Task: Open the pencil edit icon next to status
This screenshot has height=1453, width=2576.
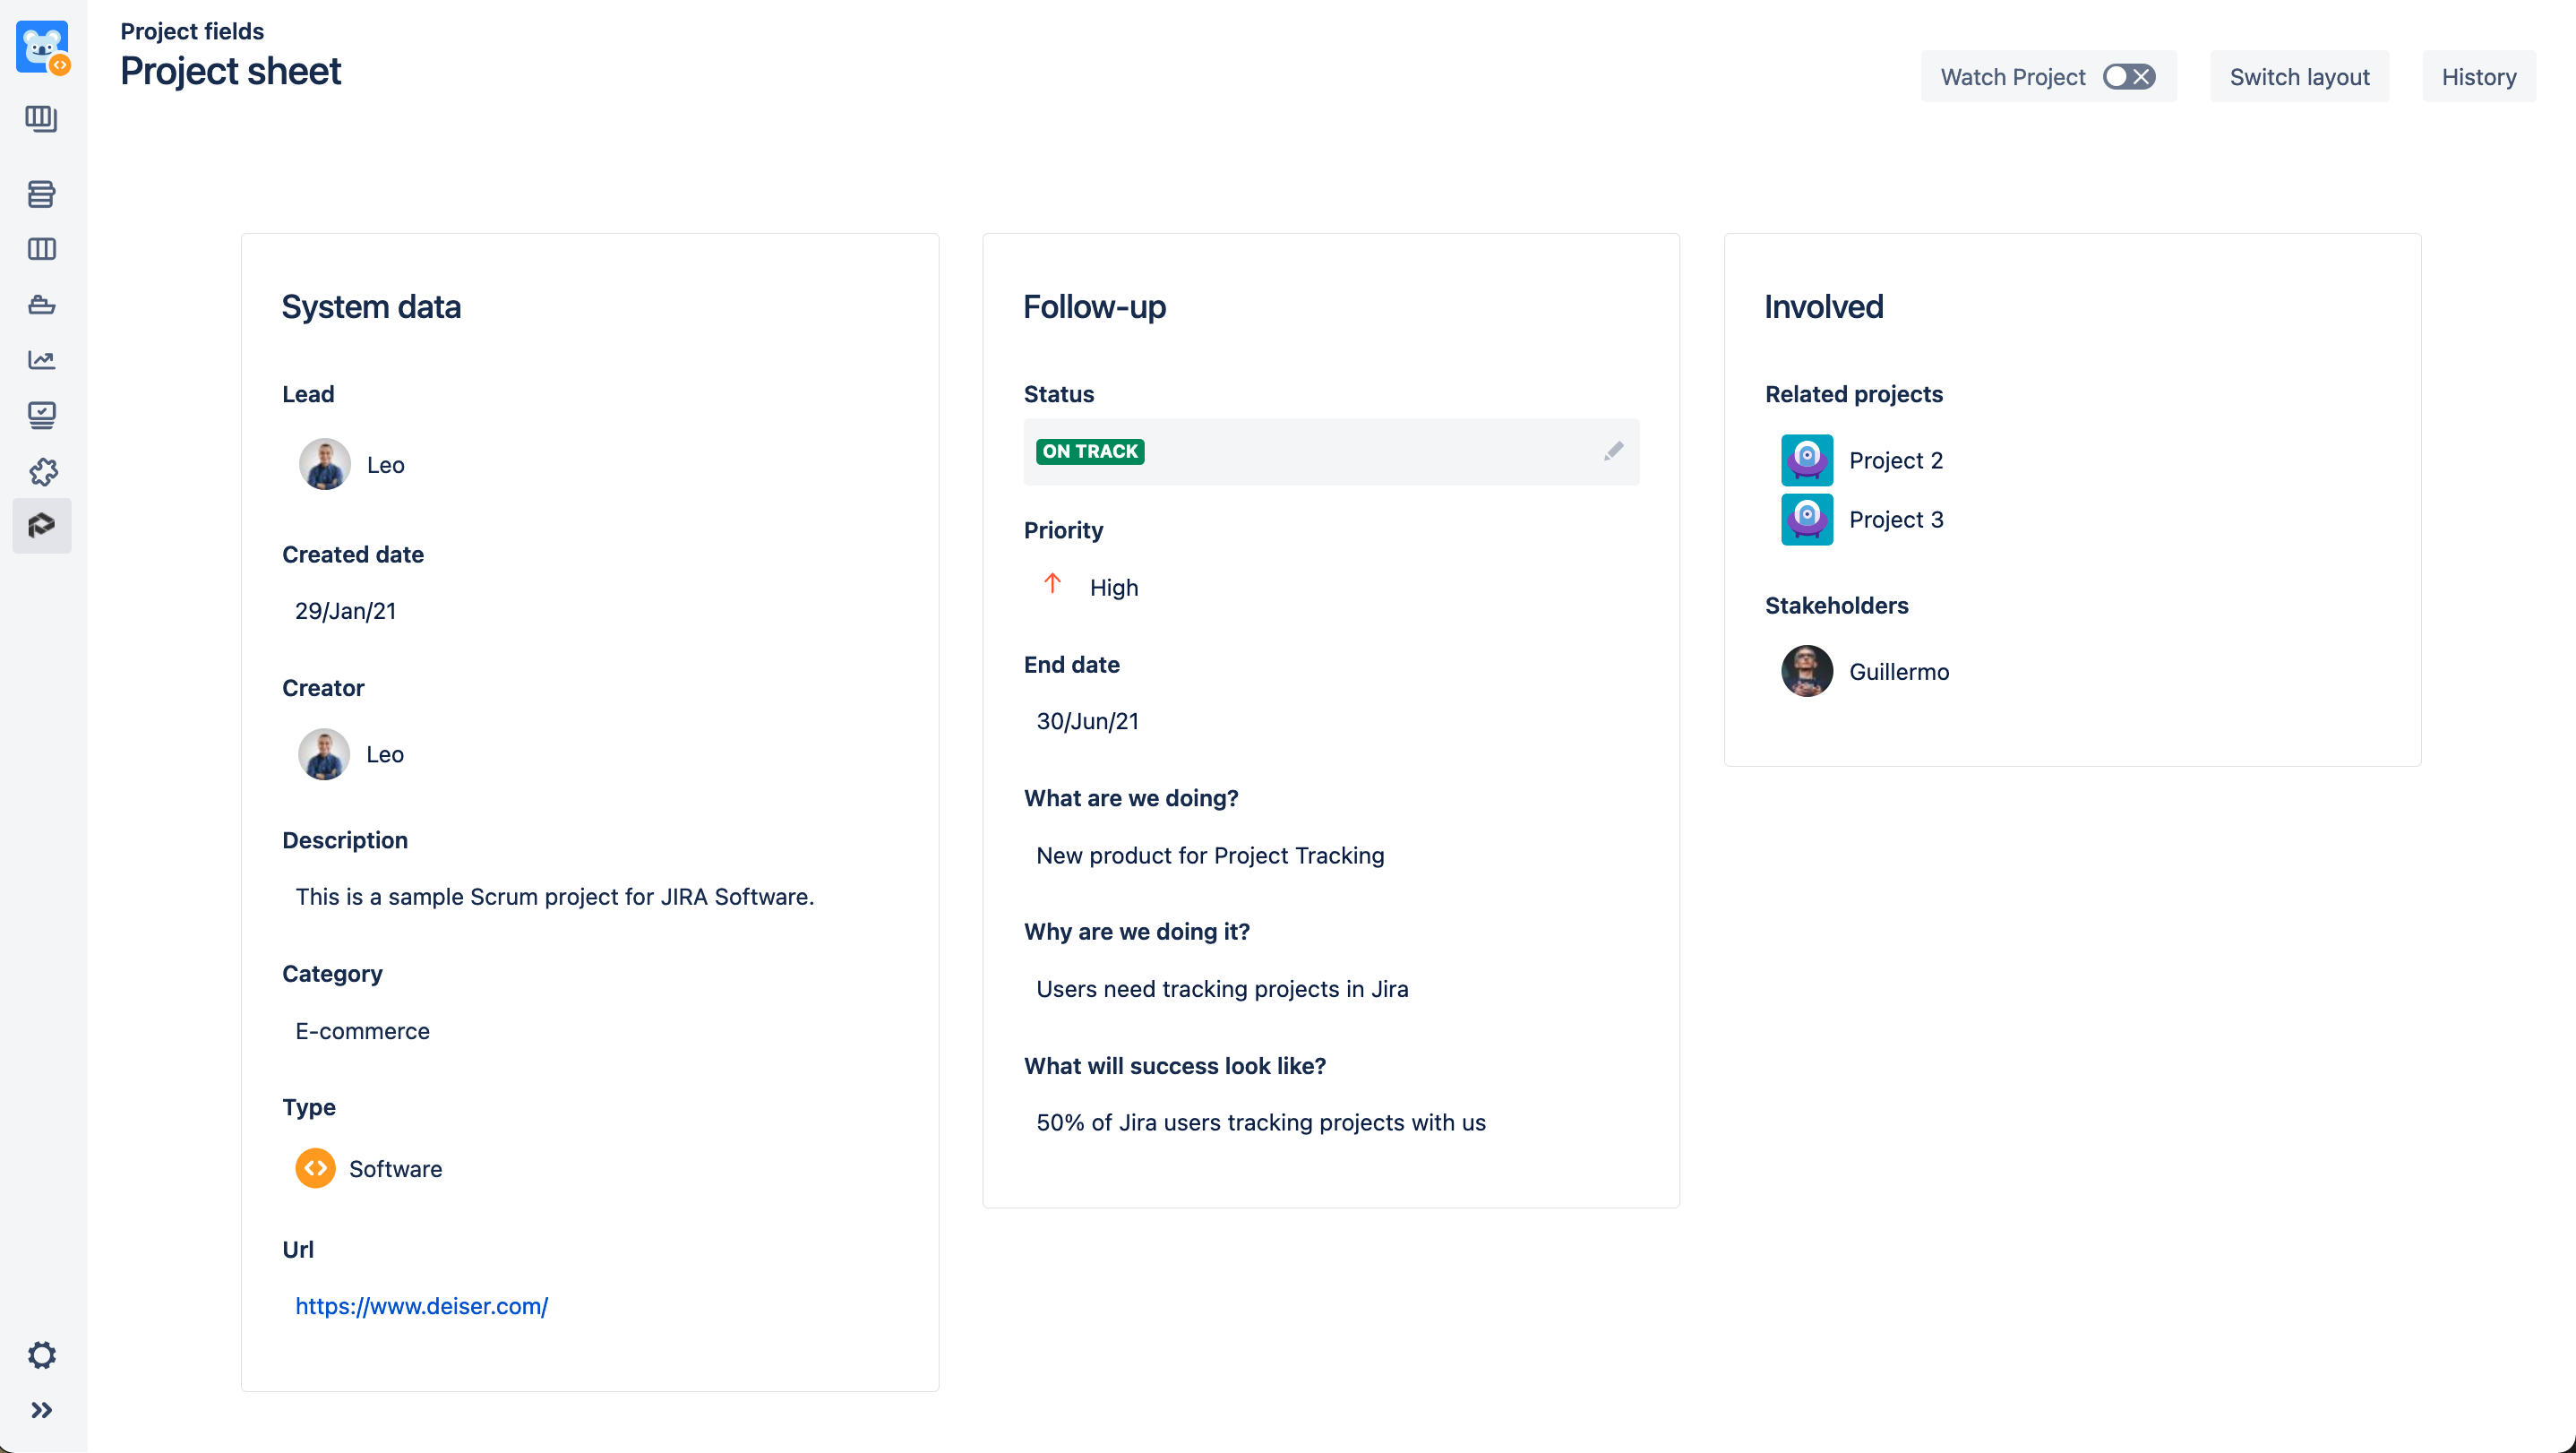Action: pyautogui.click(x=1613, y=451)
